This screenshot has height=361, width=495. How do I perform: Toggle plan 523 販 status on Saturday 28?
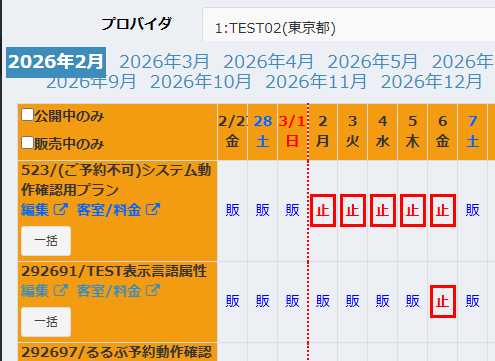(x=263, y=210)
